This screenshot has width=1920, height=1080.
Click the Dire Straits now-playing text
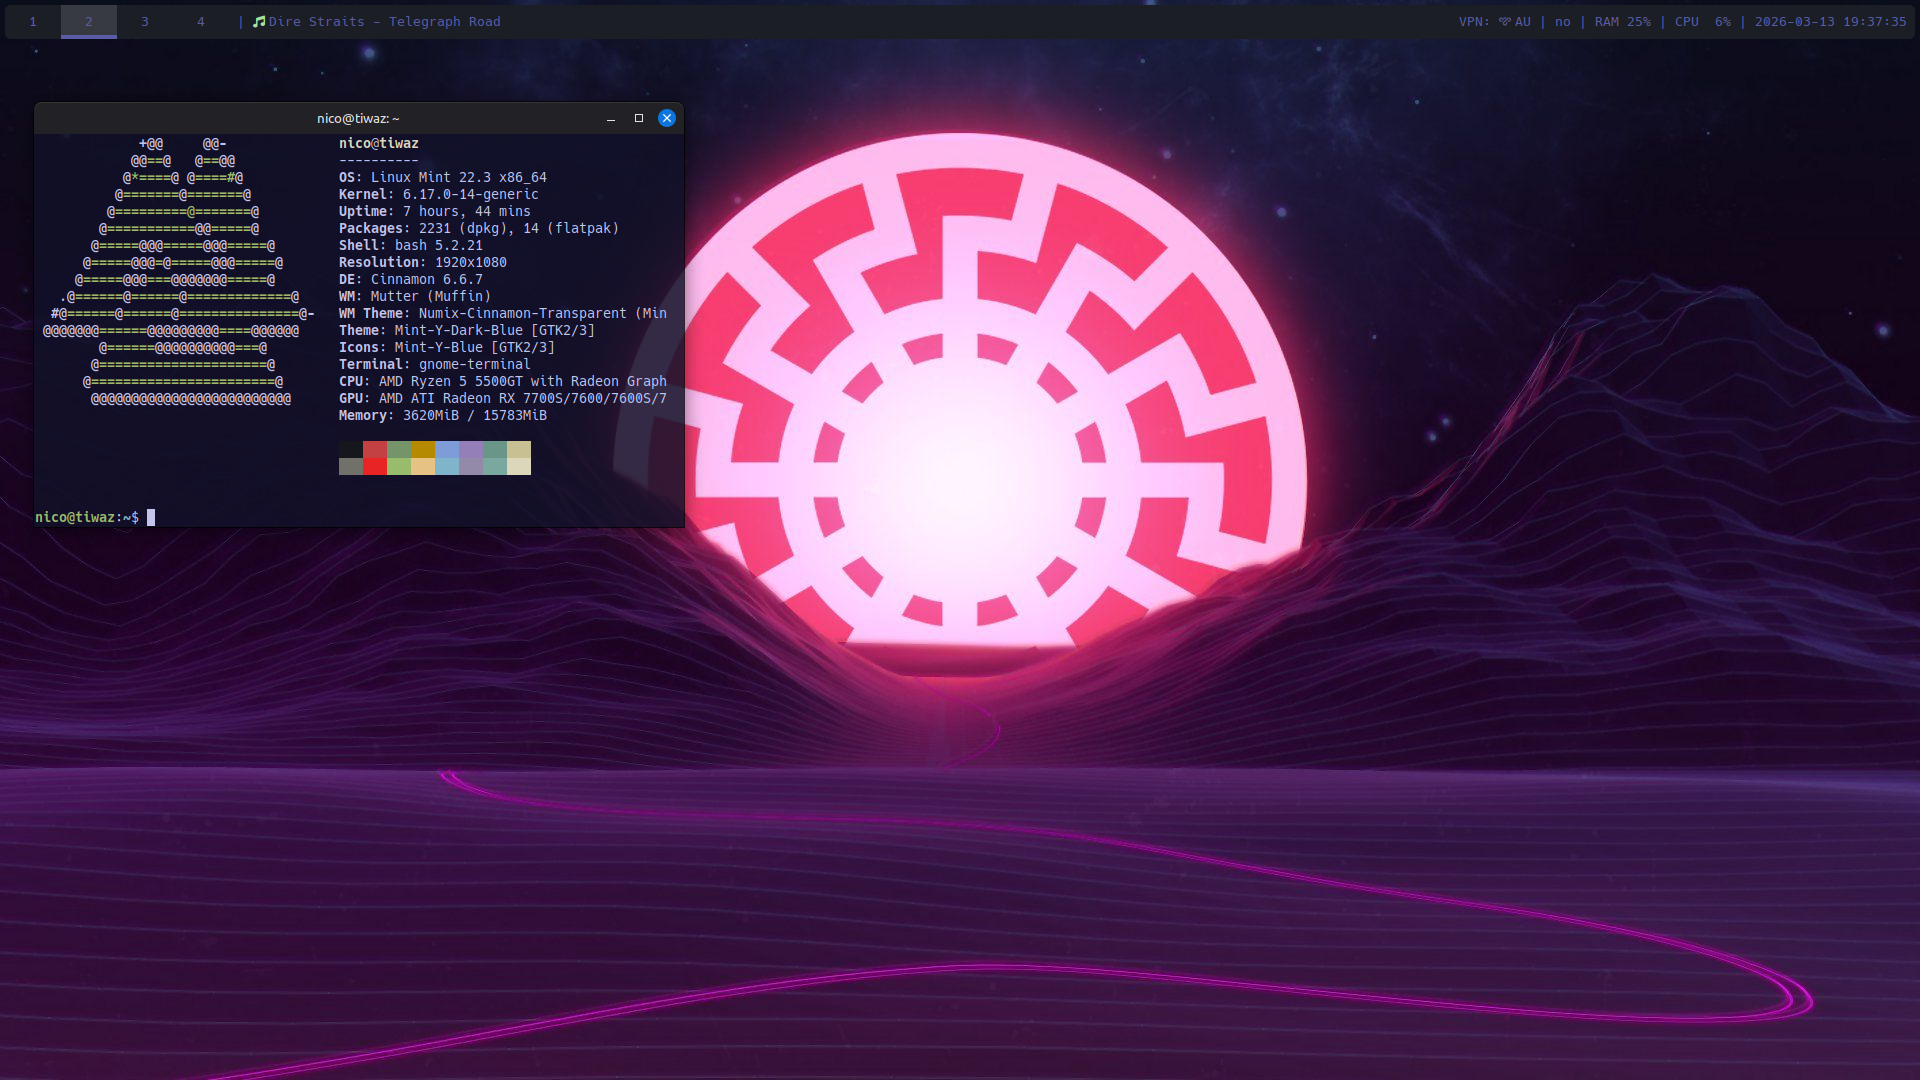[385, 22]
